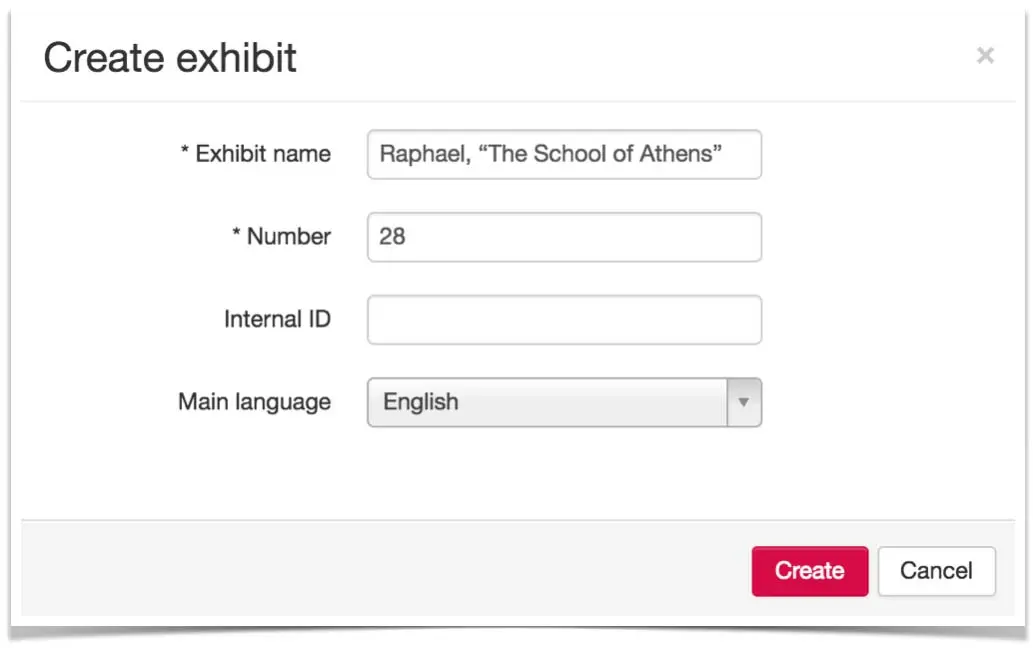This screenshot has width=1036, height=648.
Task: Click the dropdown arrow beside English
Action: click(x=743, y=402)
